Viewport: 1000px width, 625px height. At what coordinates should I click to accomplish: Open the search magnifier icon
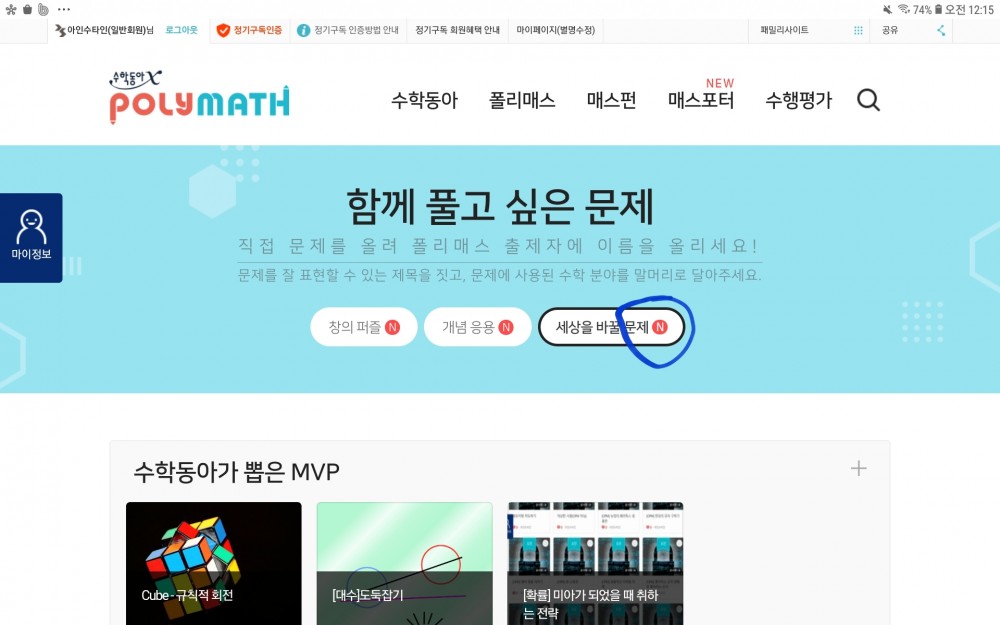point(868,100)
